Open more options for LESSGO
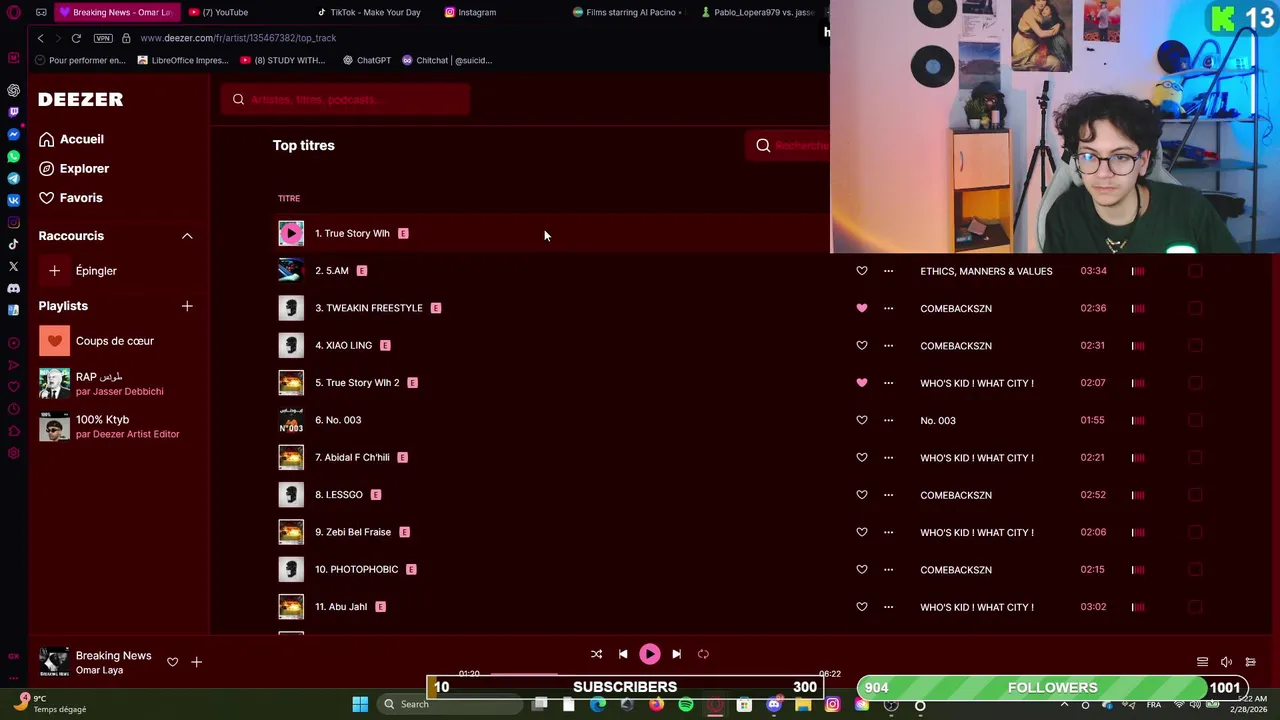This screenshot has width=1280, height=720. (x=888, y=495)
